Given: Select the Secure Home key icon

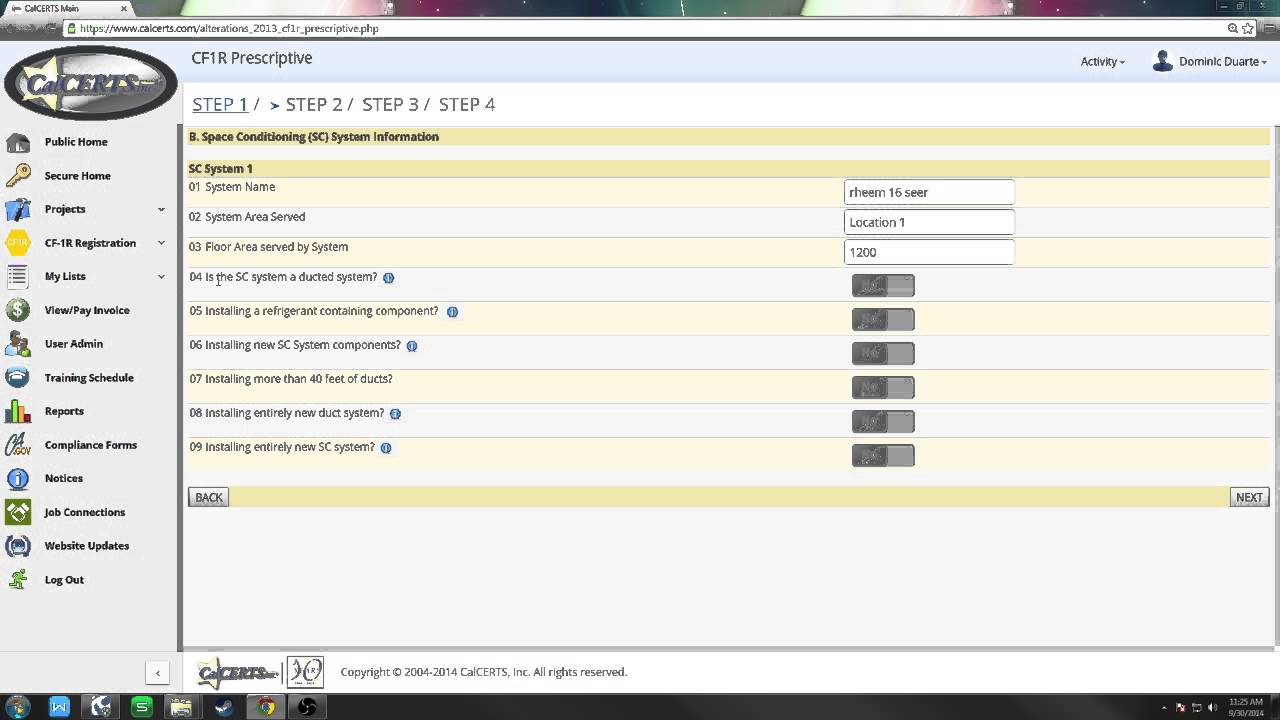Looking at the screenshot, I should click(x=18, y=176).
